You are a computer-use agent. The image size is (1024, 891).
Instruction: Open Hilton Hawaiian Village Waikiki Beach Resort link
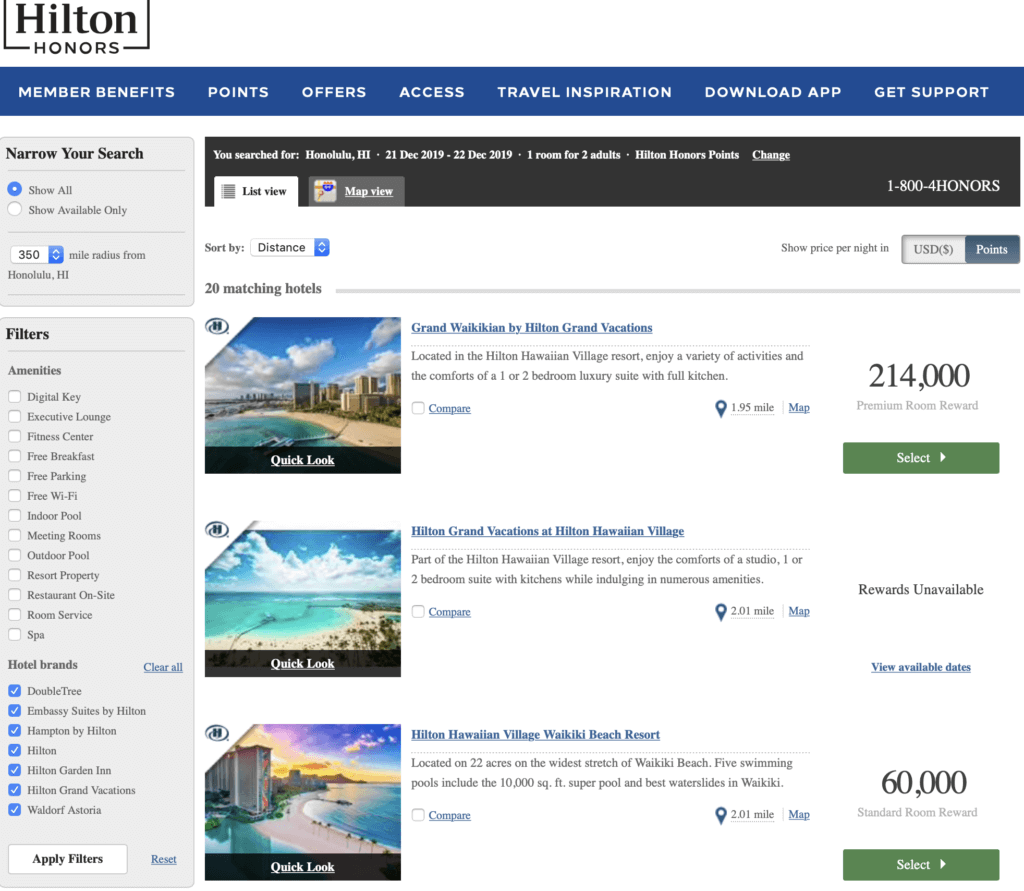[536, 735]
